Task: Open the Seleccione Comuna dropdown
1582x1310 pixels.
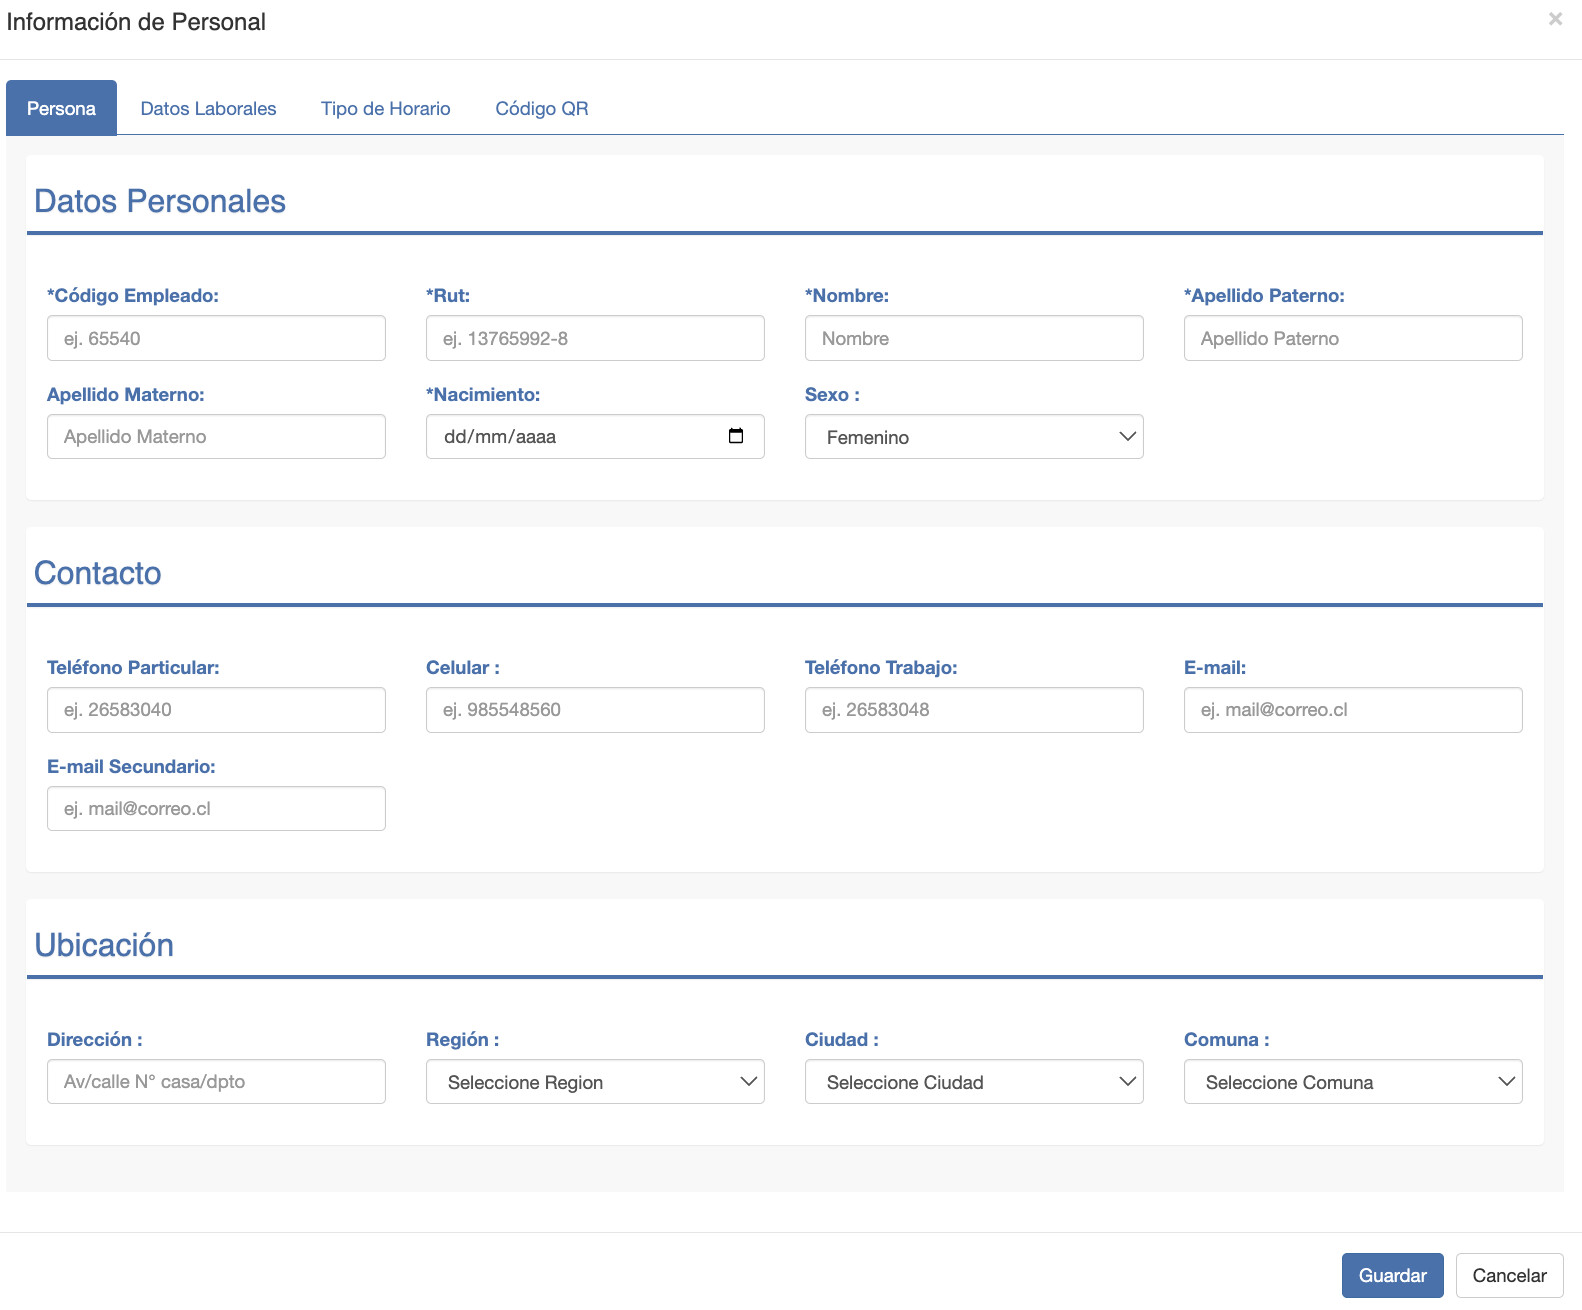Action: 1353,1082
